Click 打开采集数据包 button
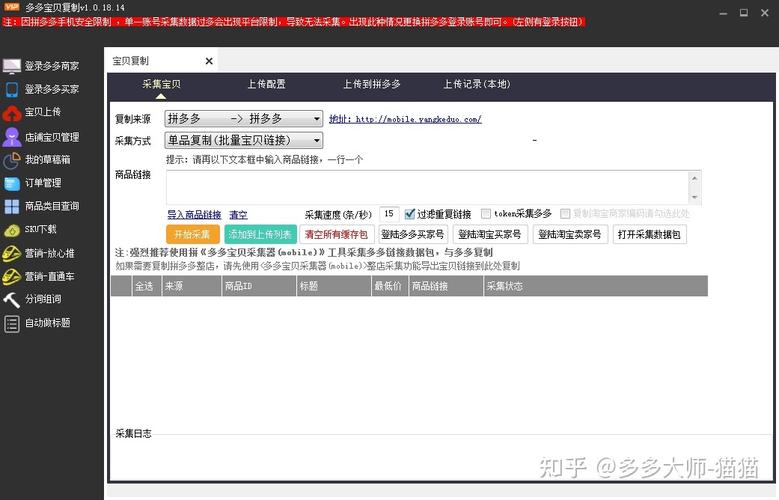 649,235
